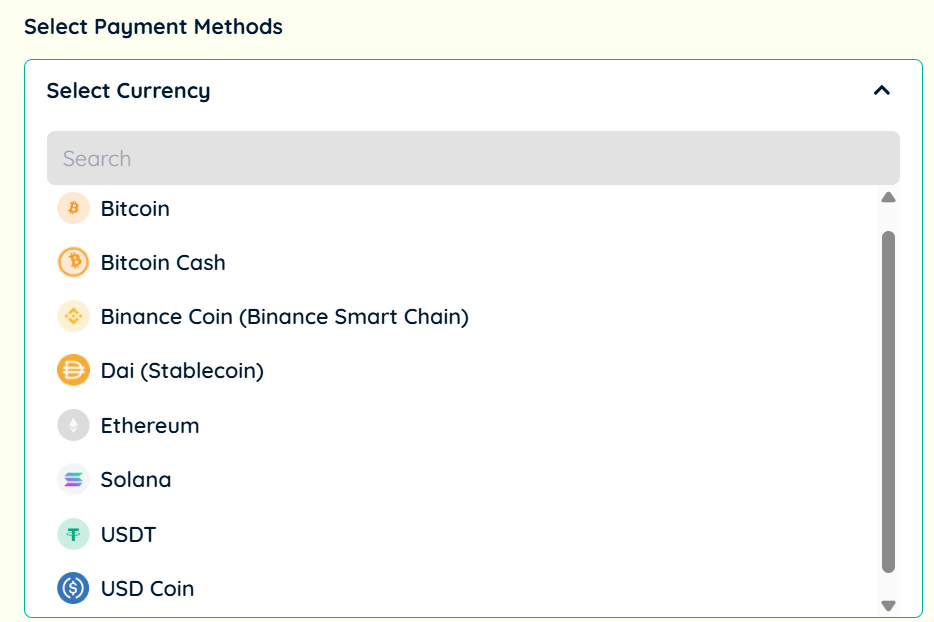Pick Dai (Stablecoin) from the list
This screenshot has width=934, height=622.
pos(182,371)
